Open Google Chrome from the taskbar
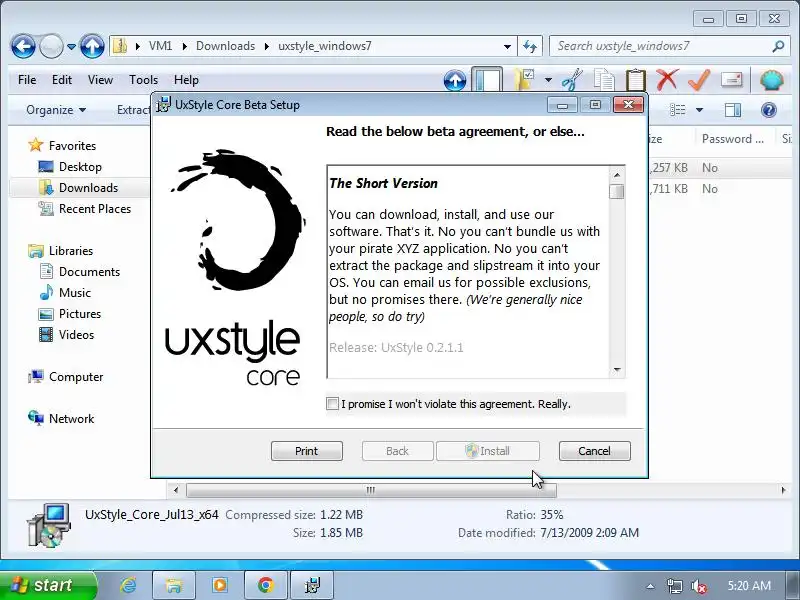 pos(265,585)
